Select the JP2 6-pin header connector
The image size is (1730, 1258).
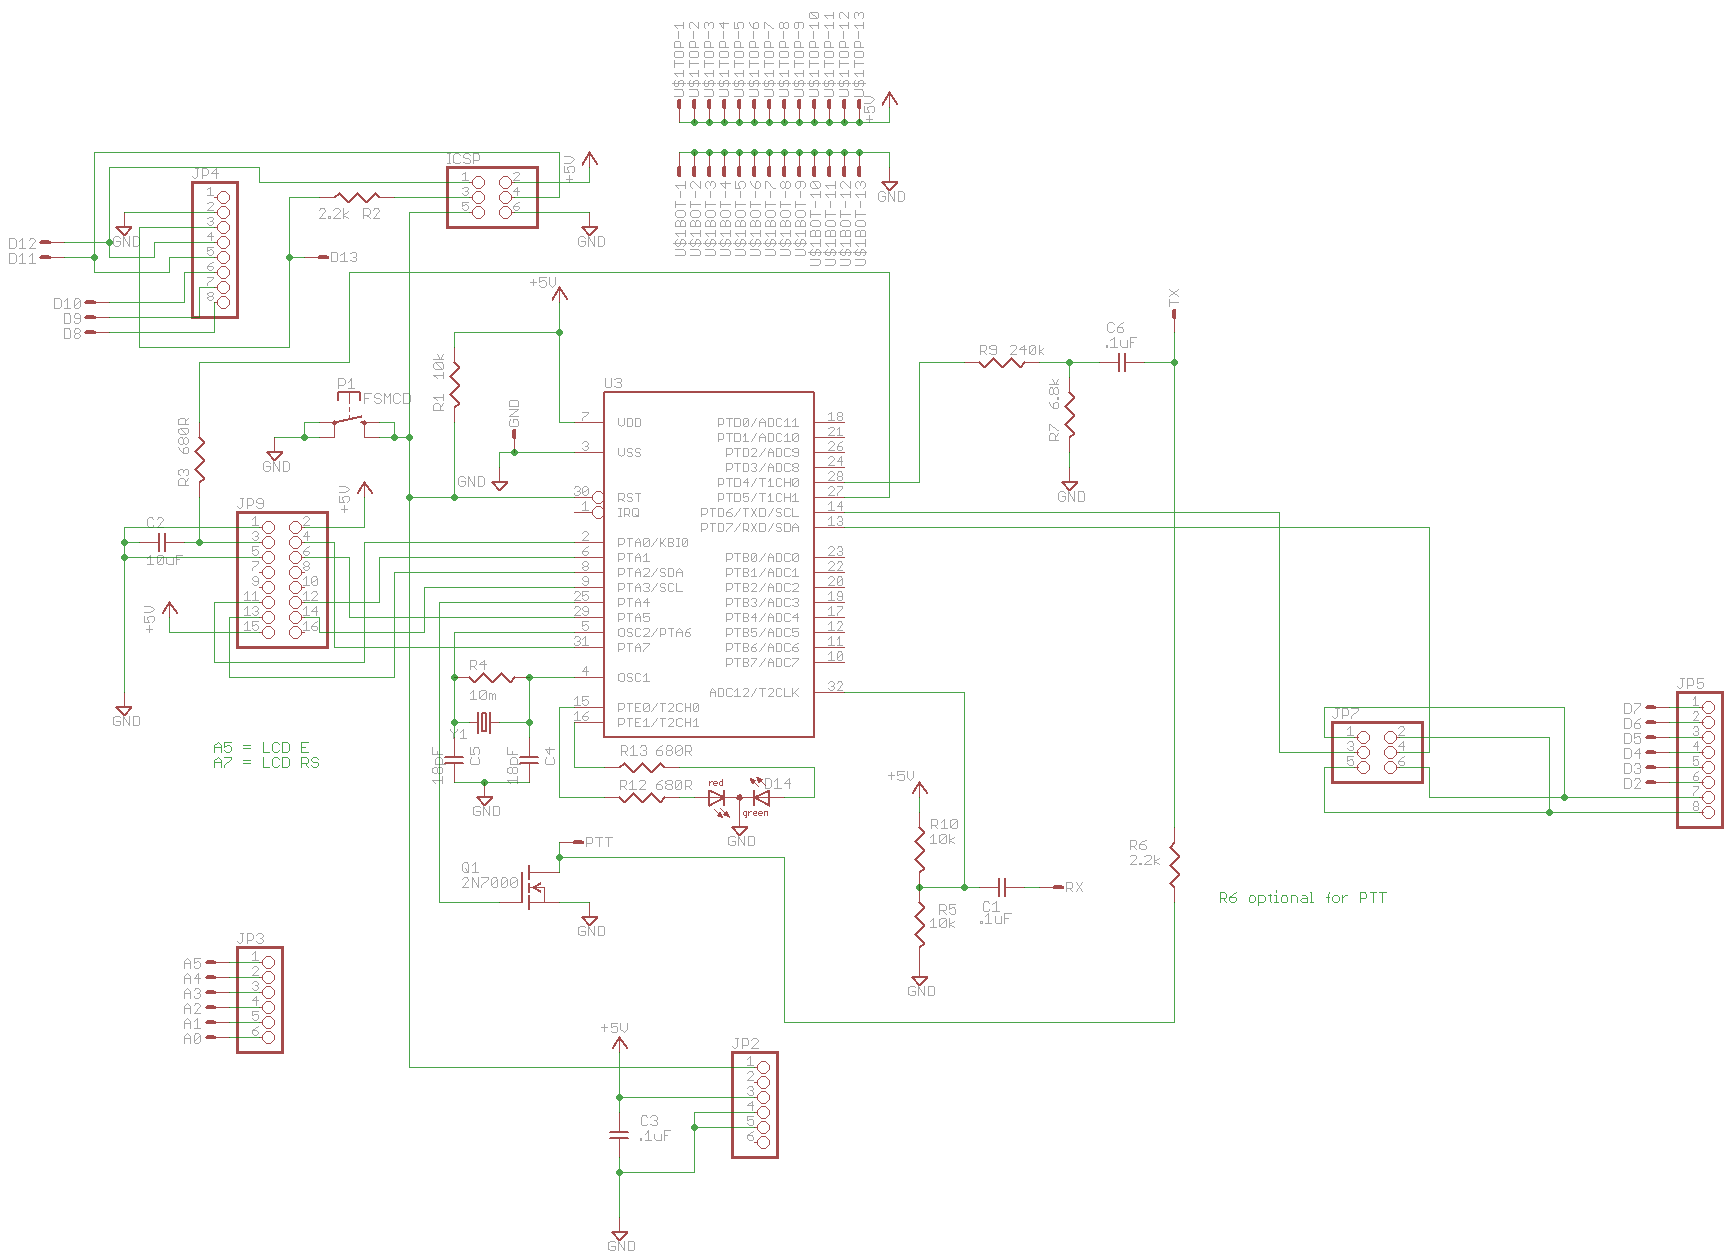tap(755, 1105)
